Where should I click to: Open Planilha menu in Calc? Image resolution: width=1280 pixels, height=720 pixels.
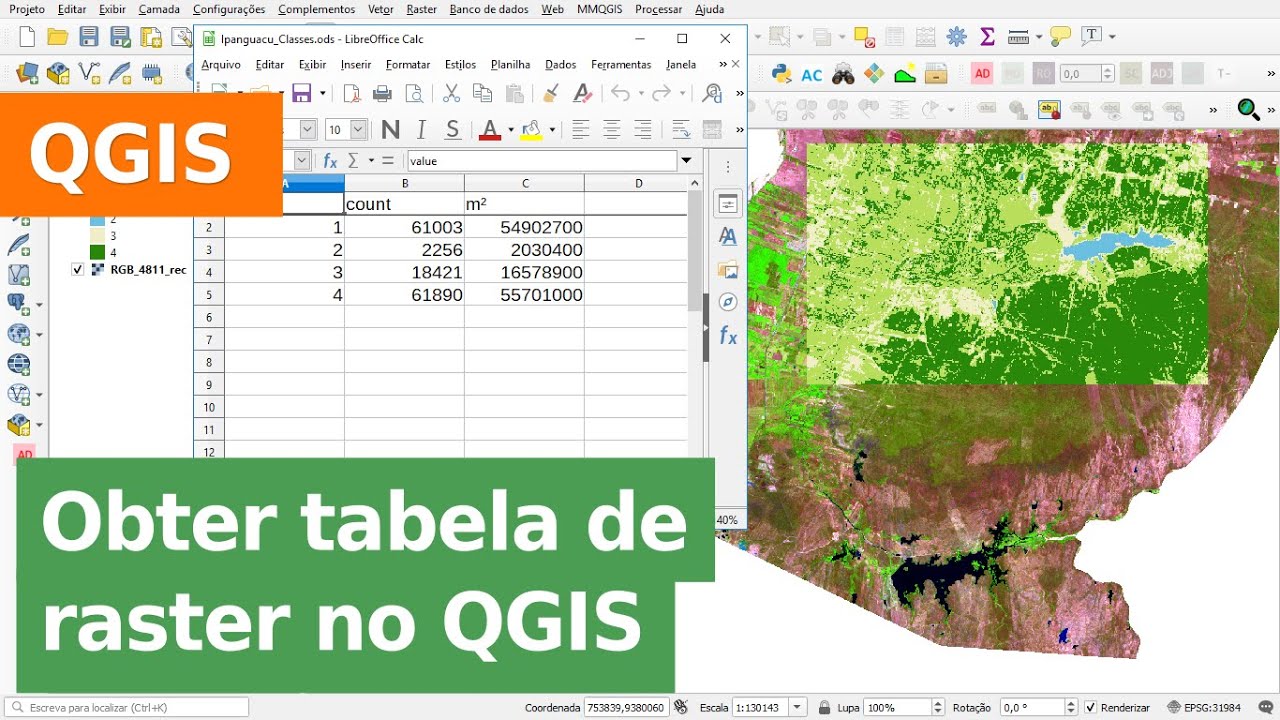510,64
